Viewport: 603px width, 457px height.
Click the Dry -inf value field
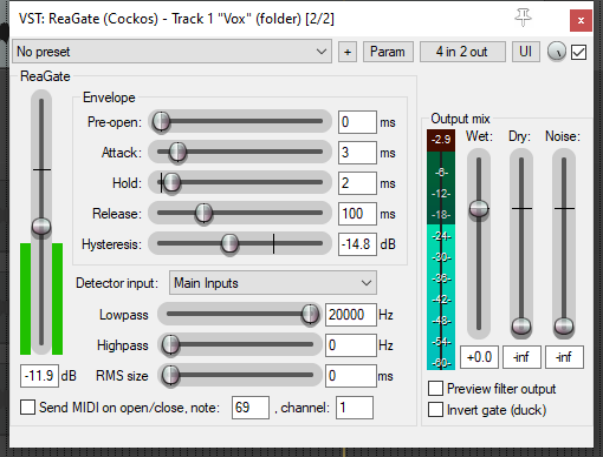click(x=522, y=357)
